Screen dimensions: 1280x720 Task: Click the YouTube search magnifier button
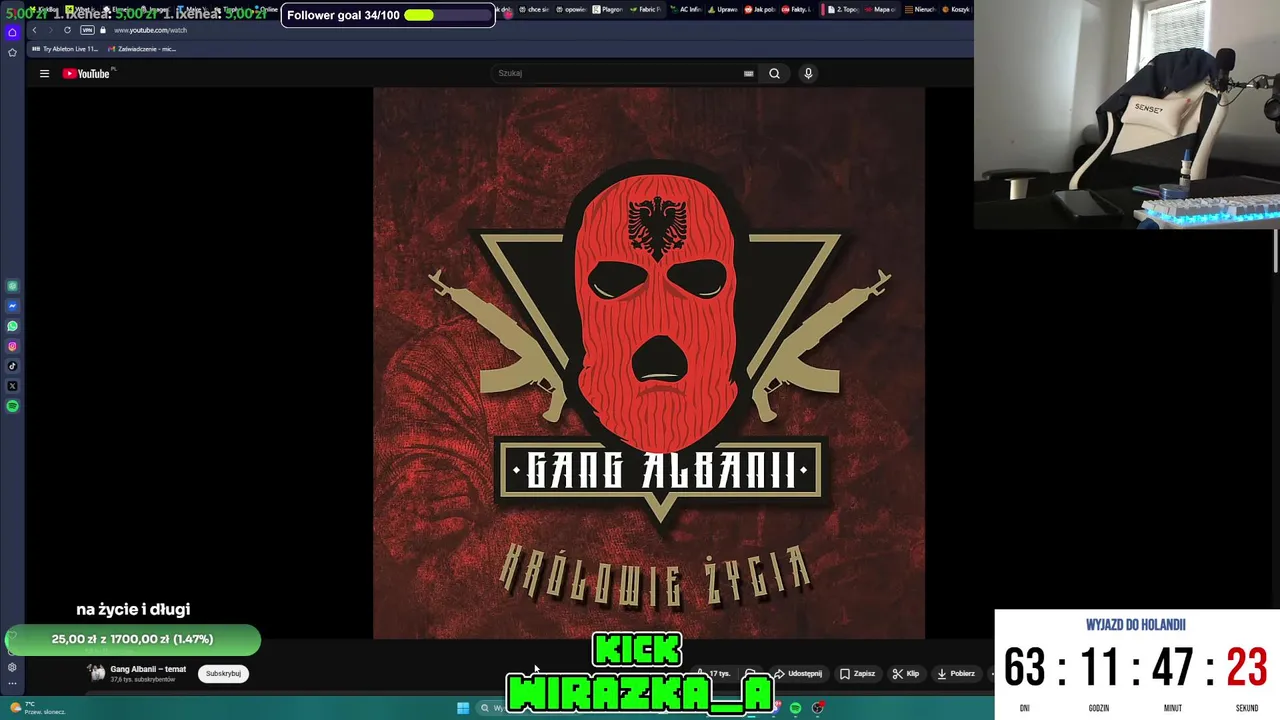coord(774,73)
